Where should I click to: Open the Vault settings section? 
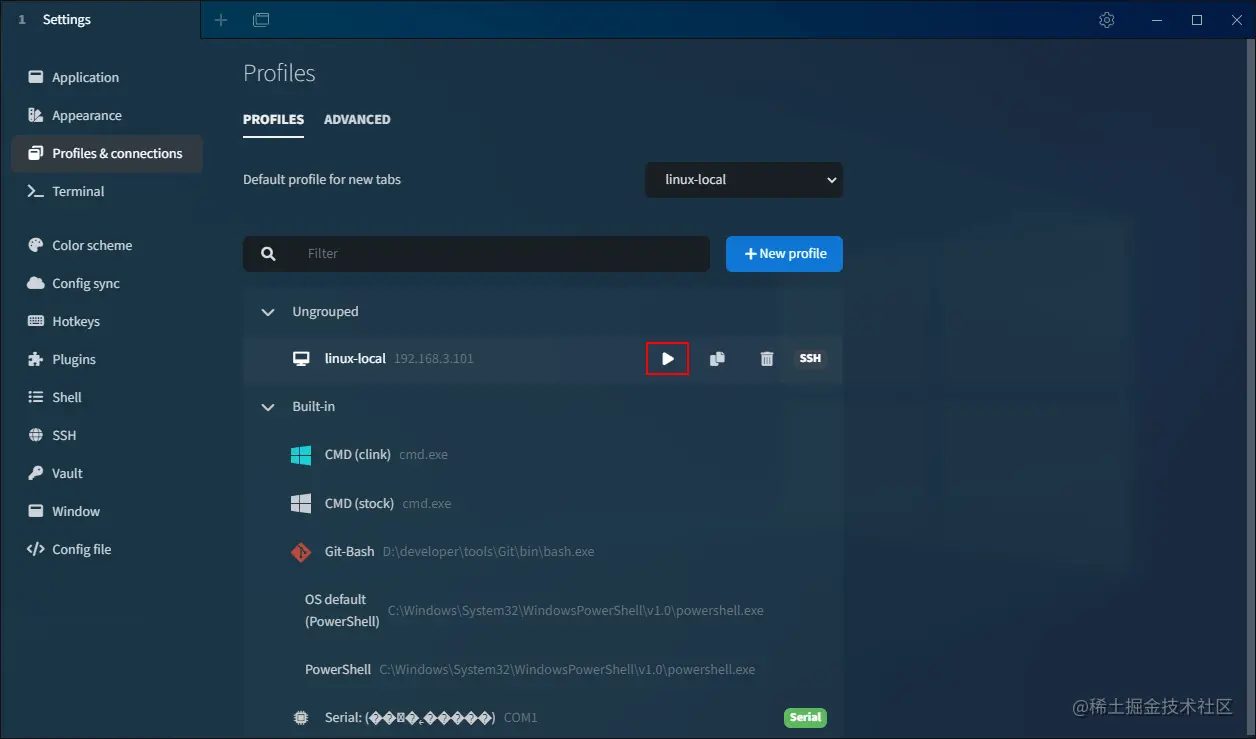pos(107,473)
